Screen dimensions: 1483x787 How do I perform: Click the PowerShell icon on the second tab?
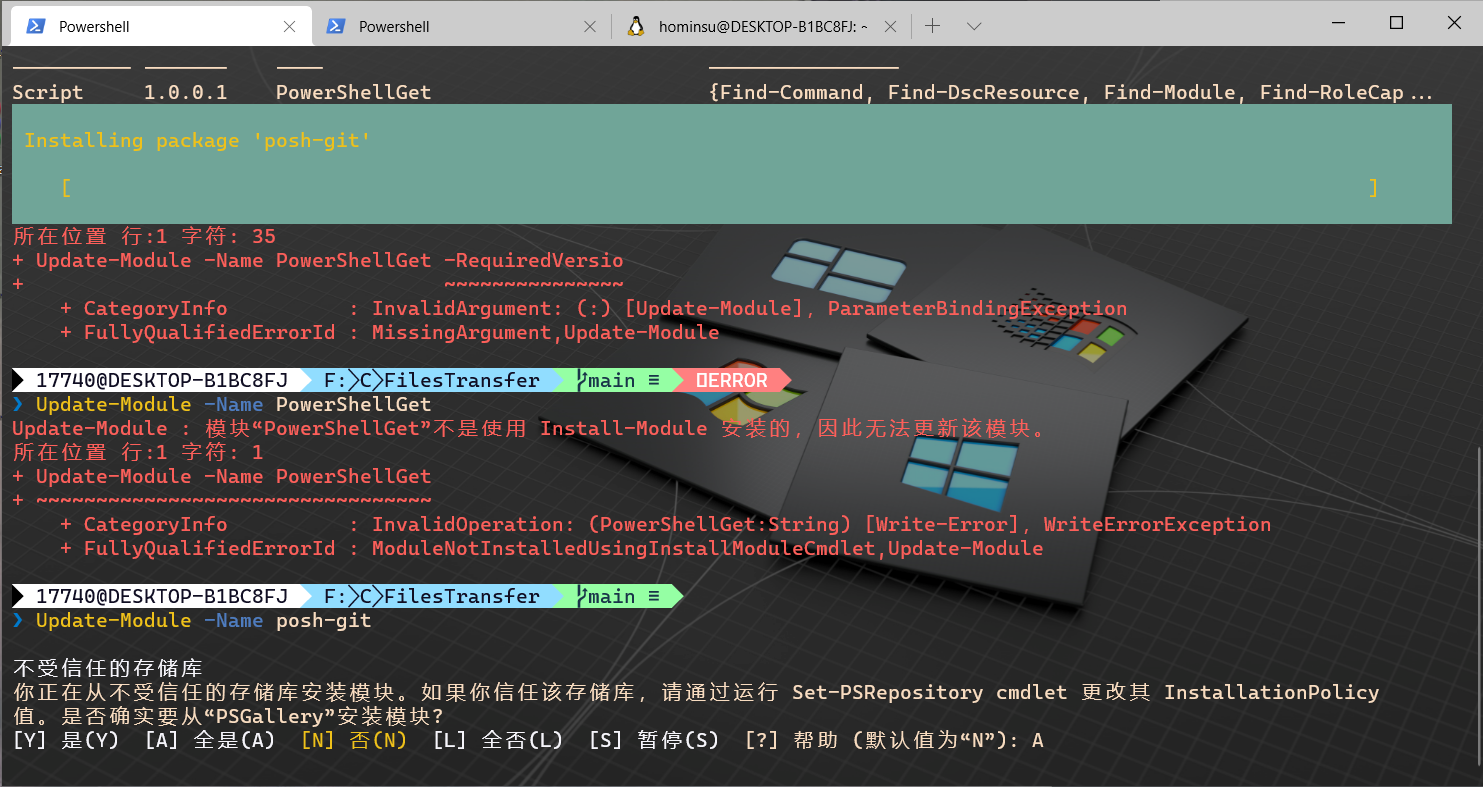click(336, 26)
